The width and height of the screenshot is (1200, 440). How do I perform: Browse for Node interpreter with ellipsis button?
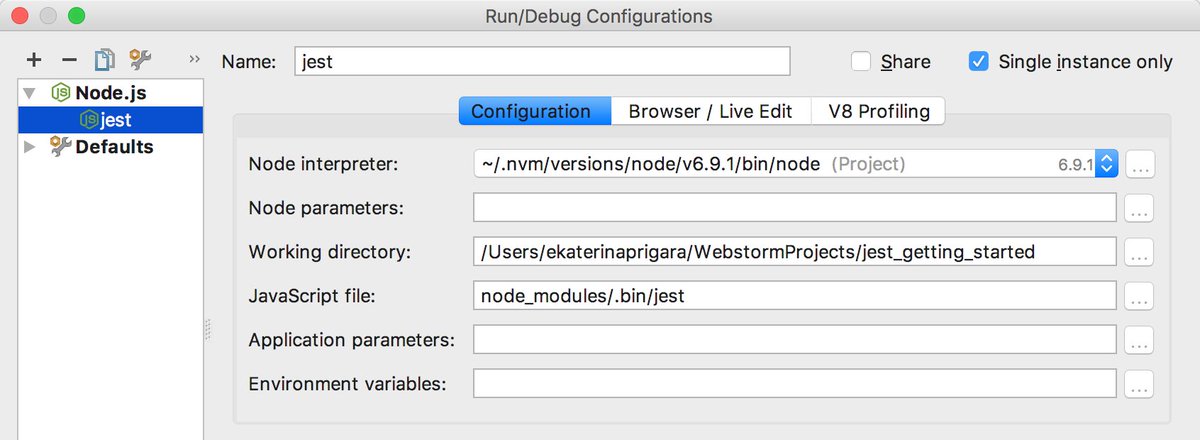point(1140,165)
